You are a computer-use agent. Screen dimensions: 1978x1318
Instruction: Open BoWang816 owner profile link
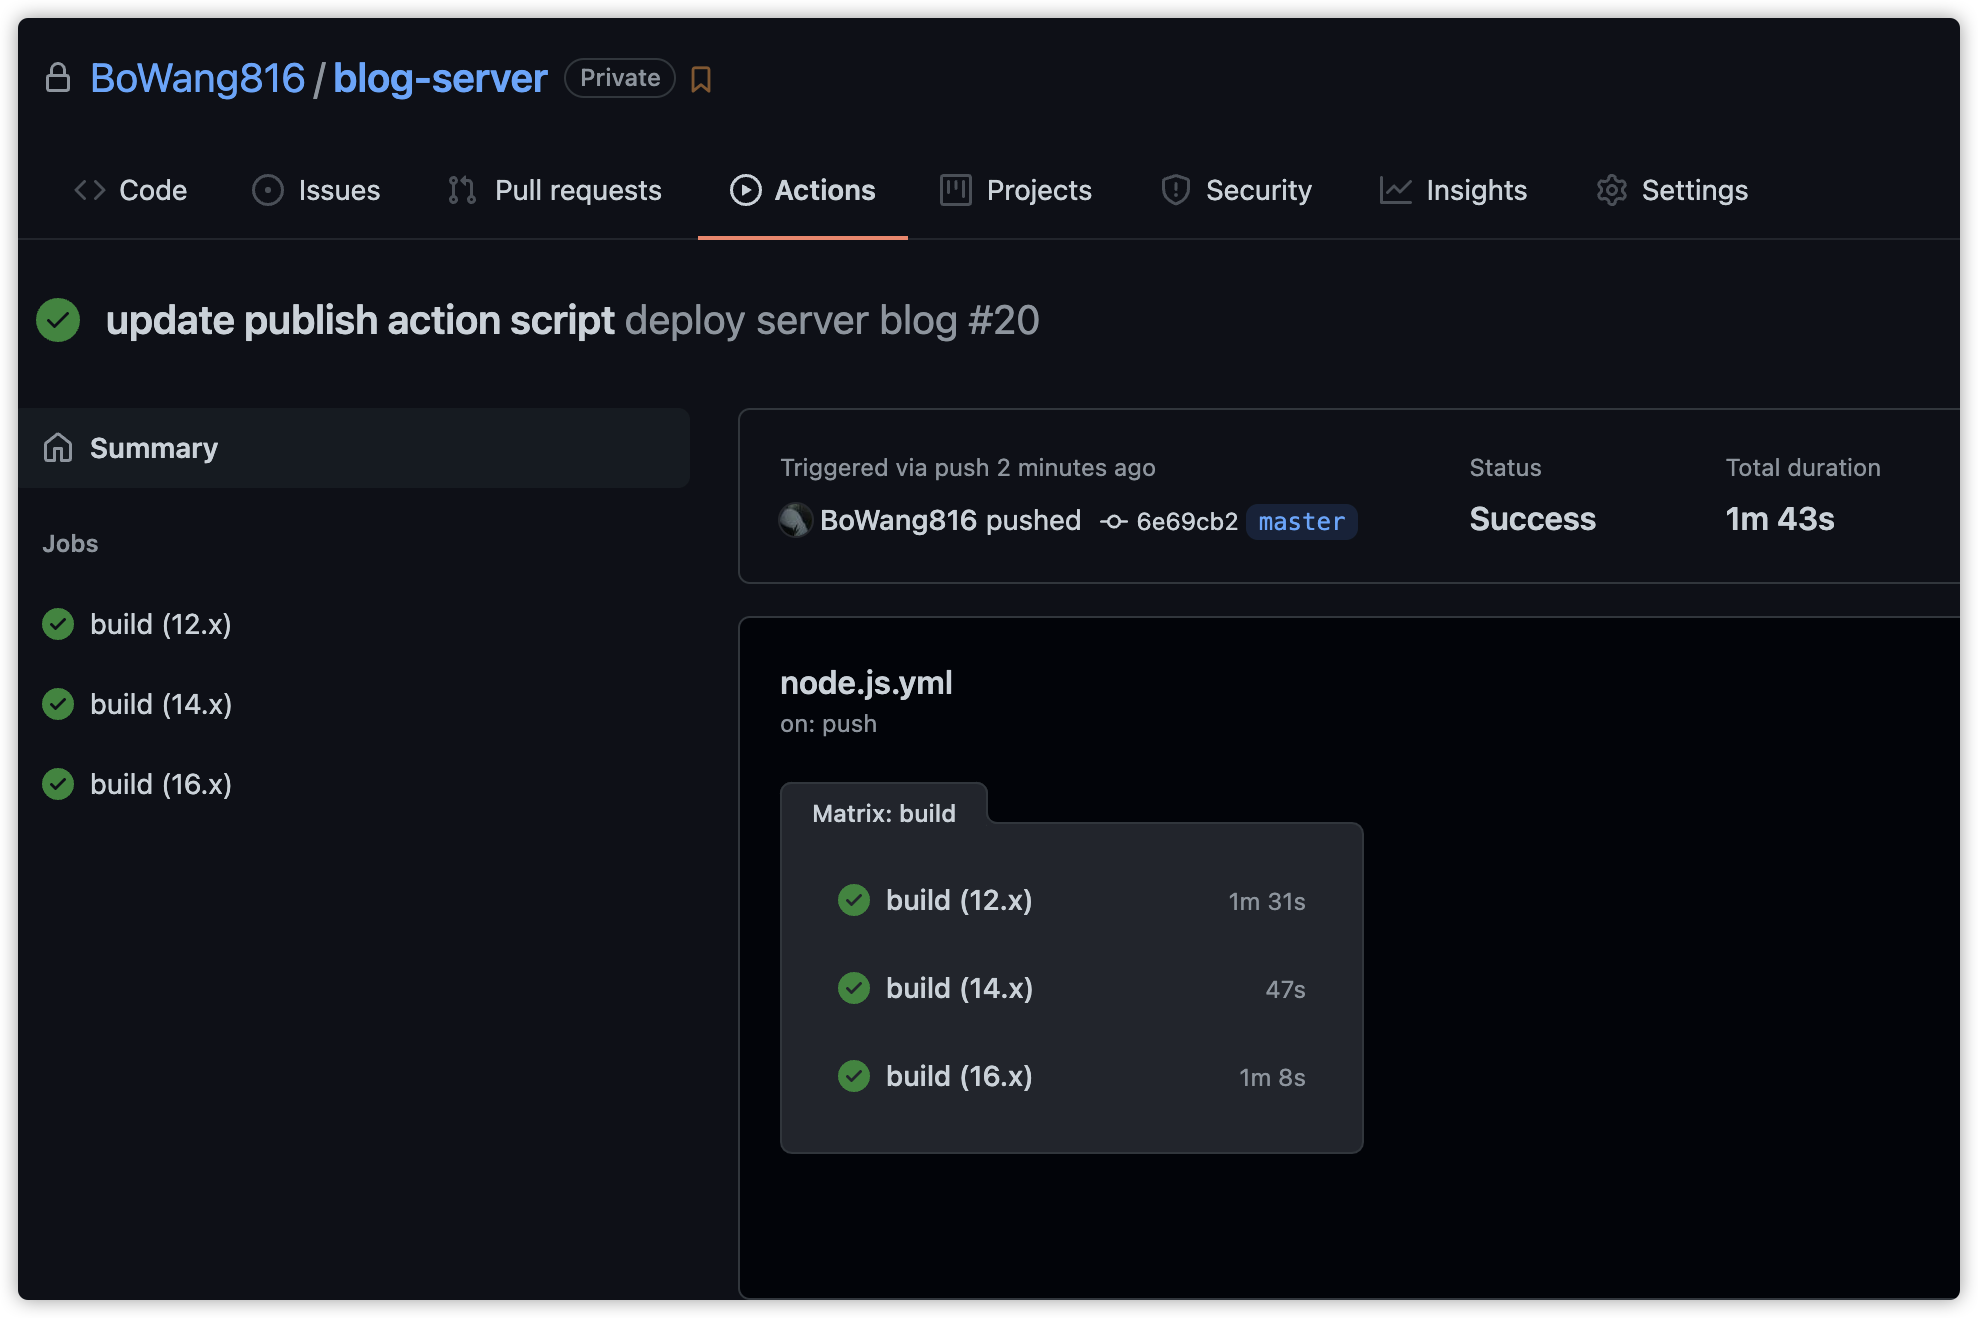pos(197,78)
